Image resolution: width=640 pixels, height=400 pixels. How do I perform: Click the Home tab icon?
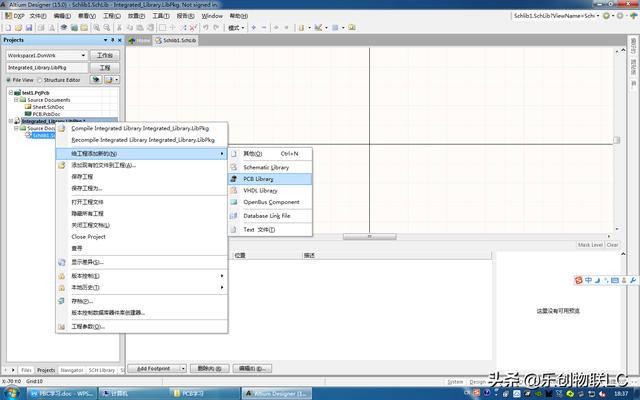click(x=131, y=40)
